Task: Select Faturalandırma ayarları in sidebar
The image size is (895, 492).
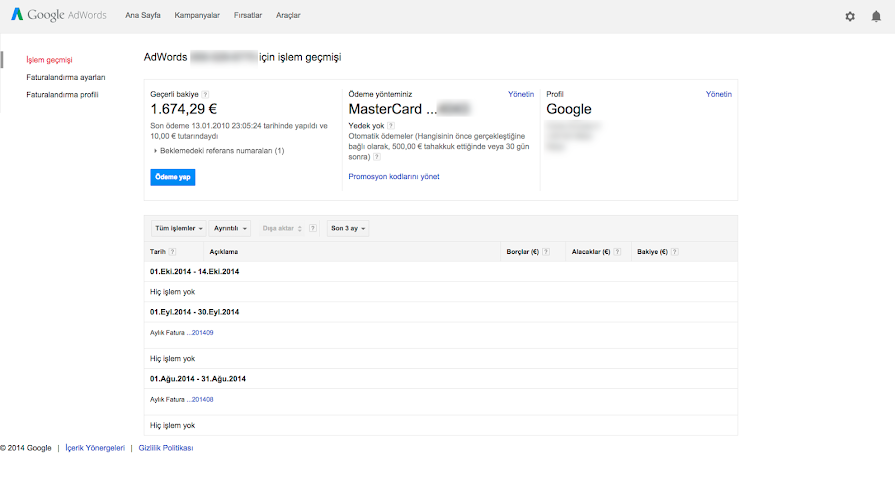Action: point(66,77)
